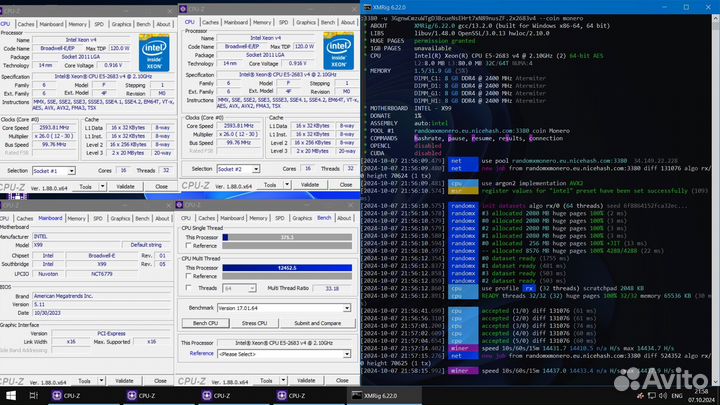Click Validate in Socket #1 window

click(x=125, y=186)
